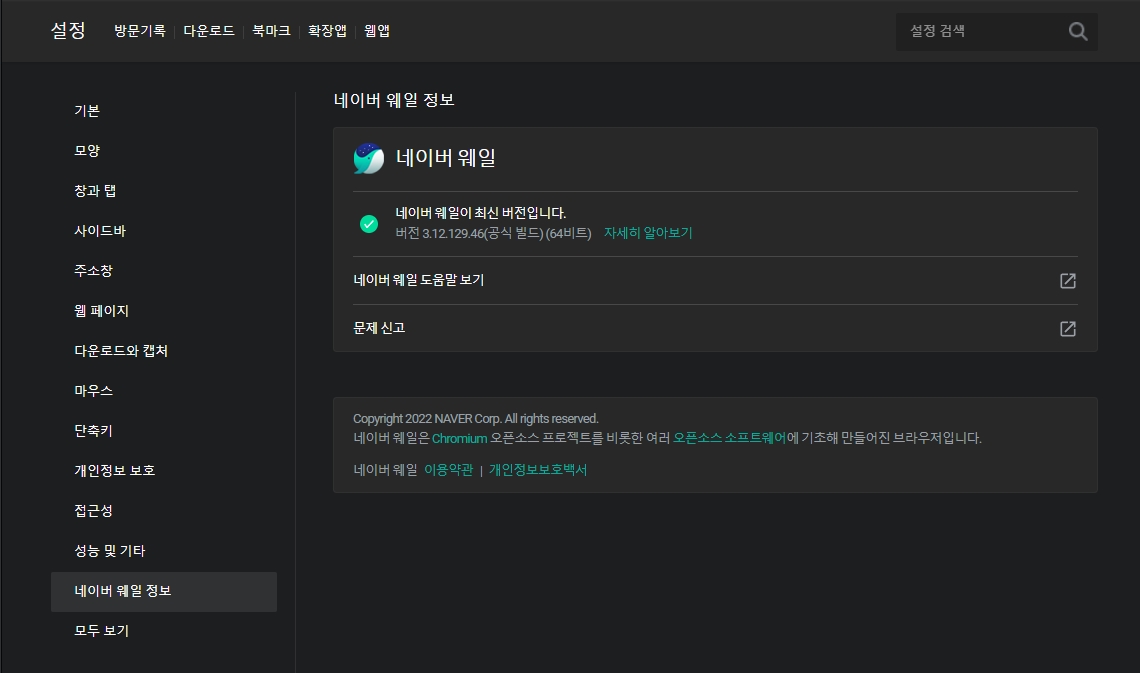Click the Naver Whale logo icon
Screen dimensions: 1140x673
[369, 158]
